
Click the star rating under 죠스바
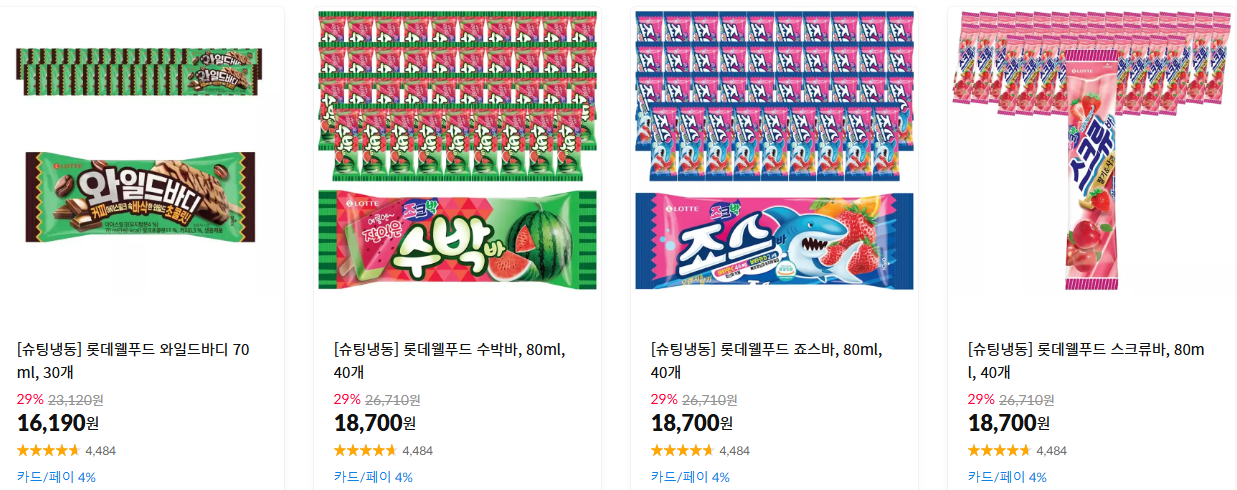pos(682,450)
